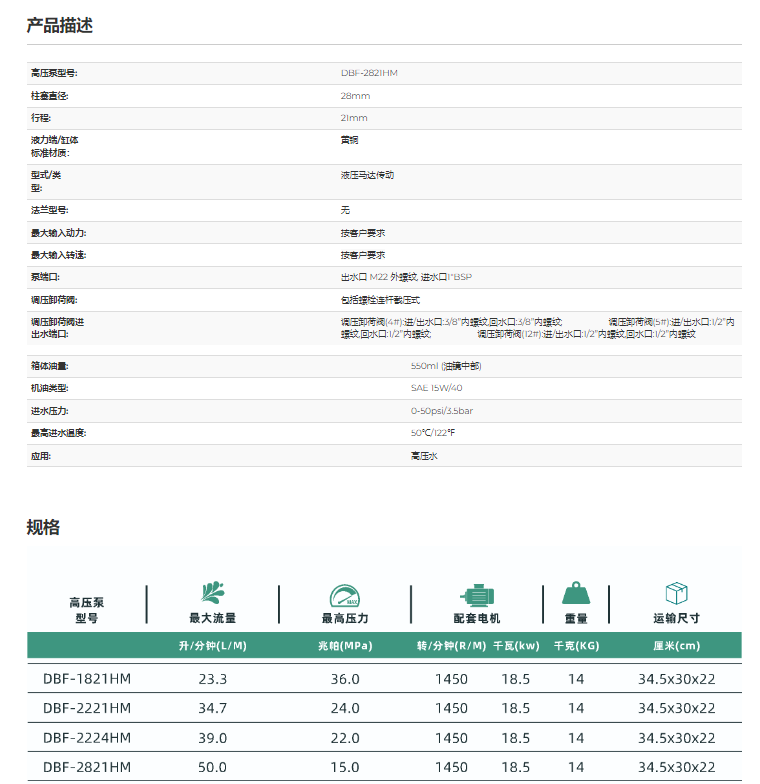
Task: Click the 转/分钟(R/M) column header
Action: pyautogui.click(x=451, y=646)
